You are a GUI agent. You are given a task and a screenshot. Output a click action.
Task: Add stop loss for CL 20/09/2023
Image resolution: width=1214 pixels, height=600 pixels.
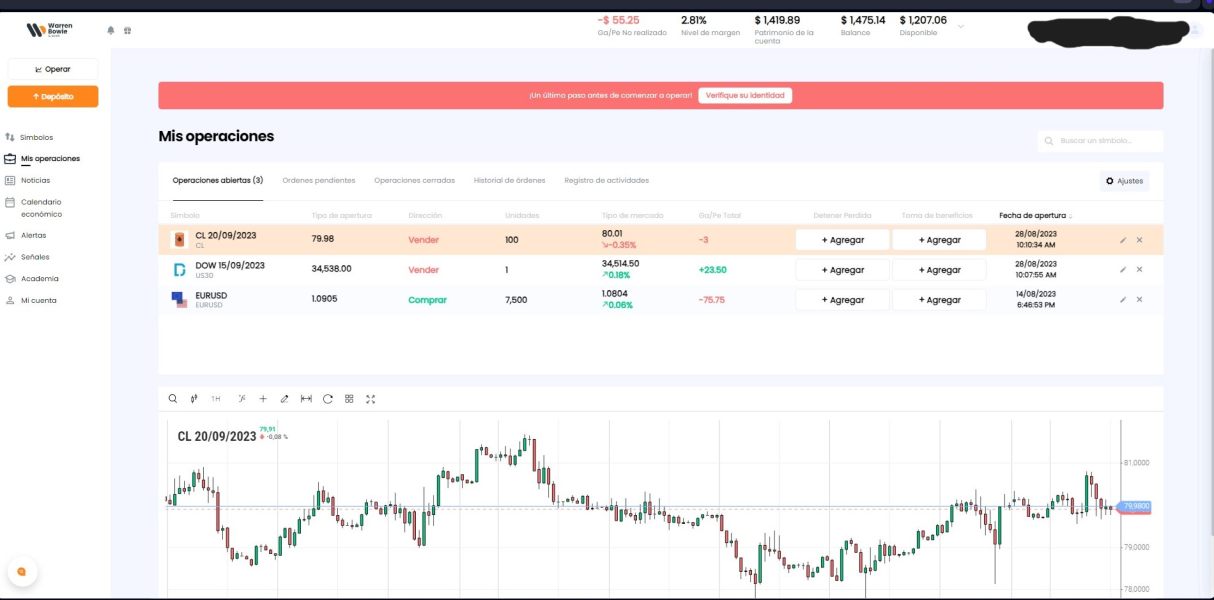(842, 240)
